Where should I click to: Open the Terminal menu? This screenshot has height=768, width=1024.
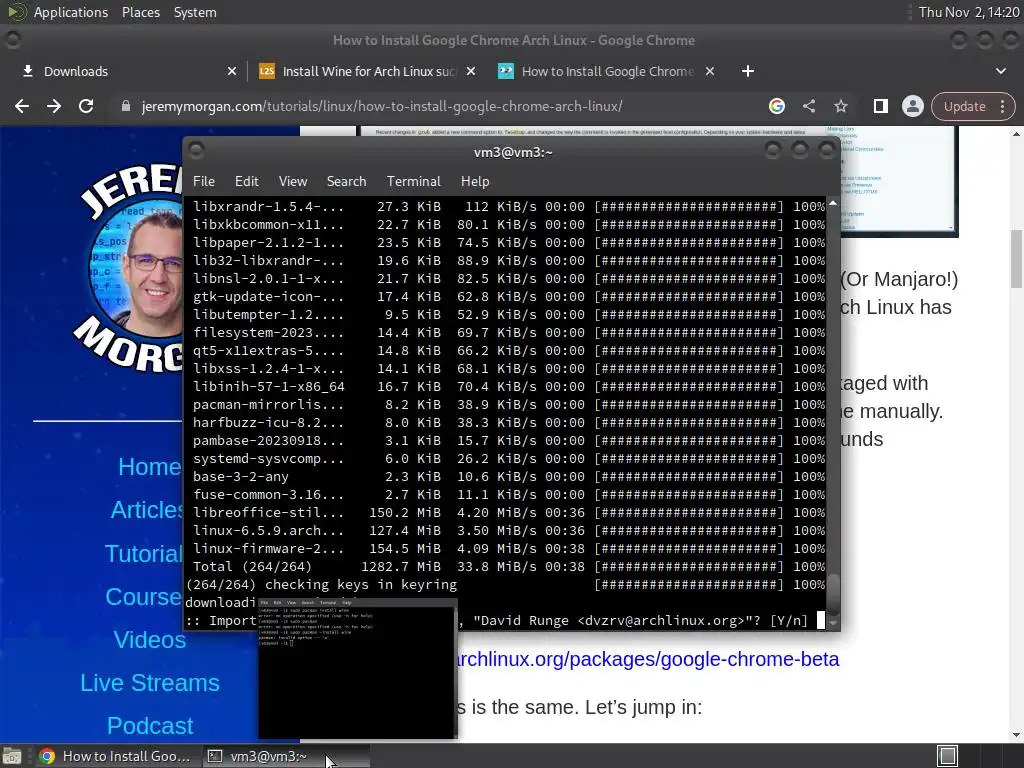click(413, 182)
